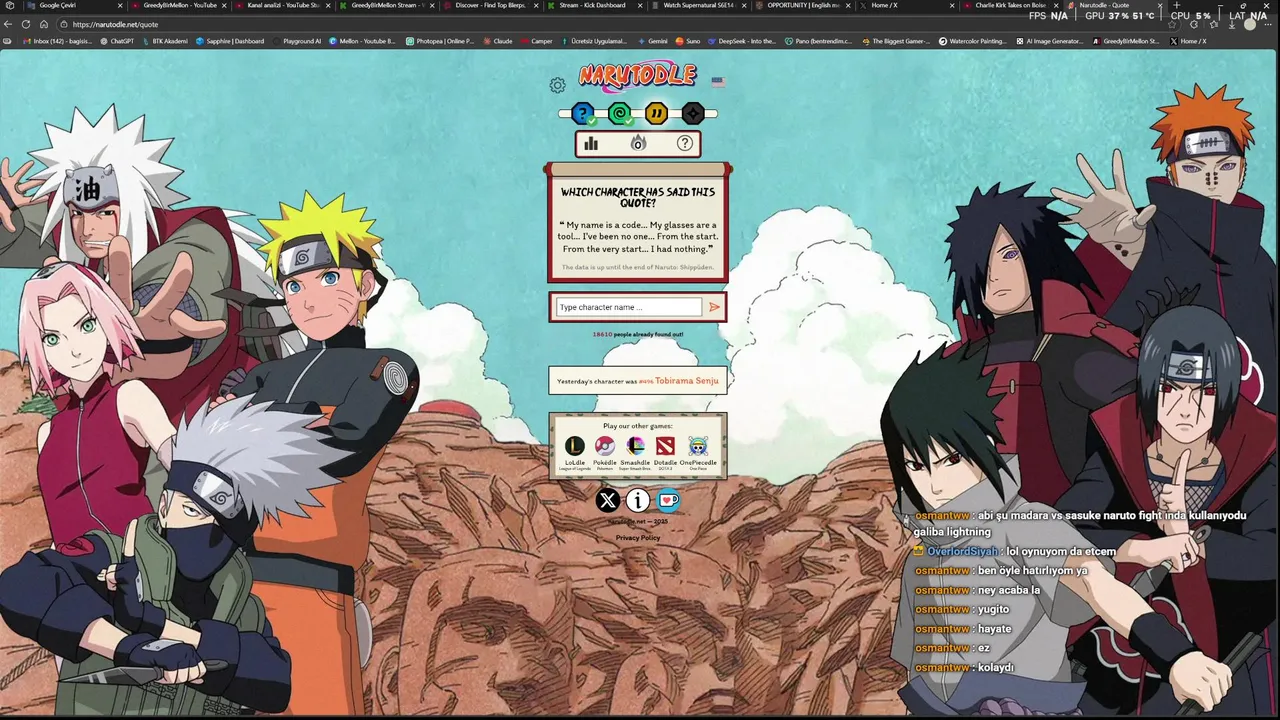Open Inbox (142) bookmark
This screenshot has height=720, width=1280.
point(57,41)
